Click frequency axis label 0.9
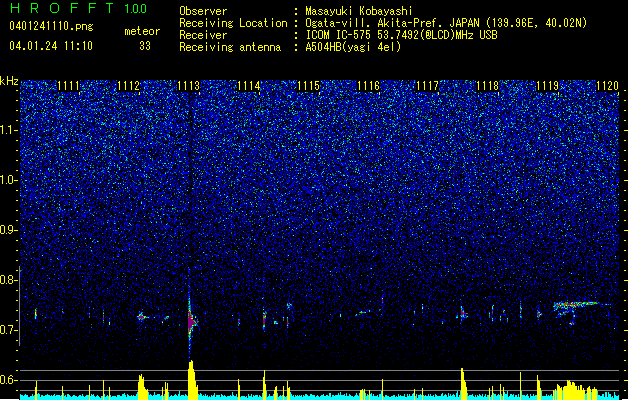This screenshot has height=400, width=629. point(9,230)
